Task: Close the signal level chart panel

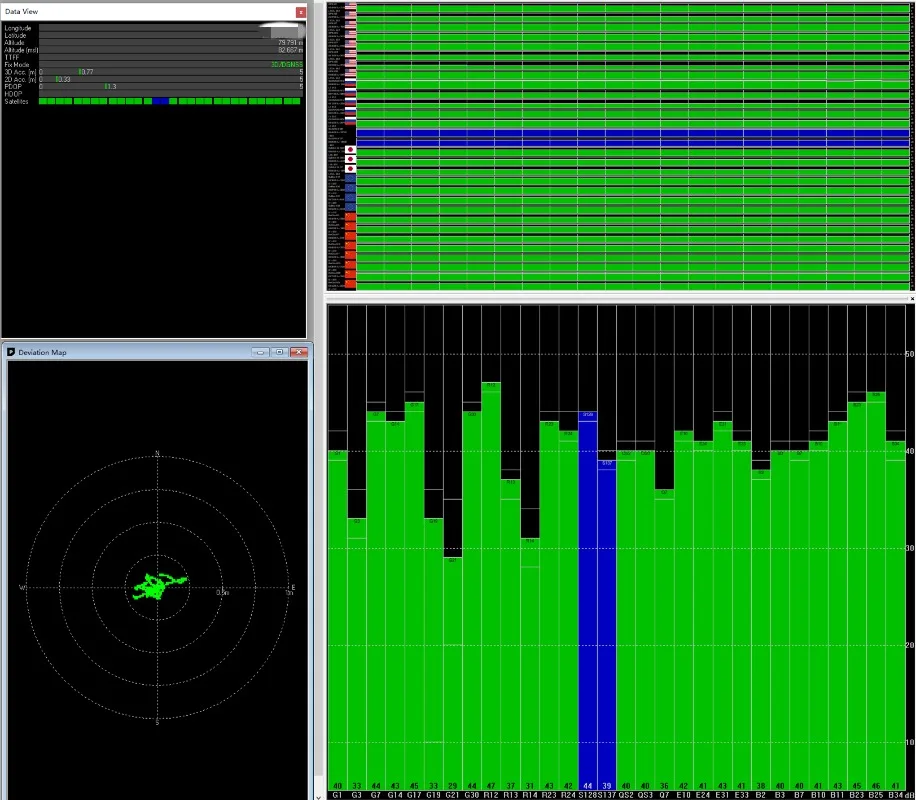Action: 911,299
